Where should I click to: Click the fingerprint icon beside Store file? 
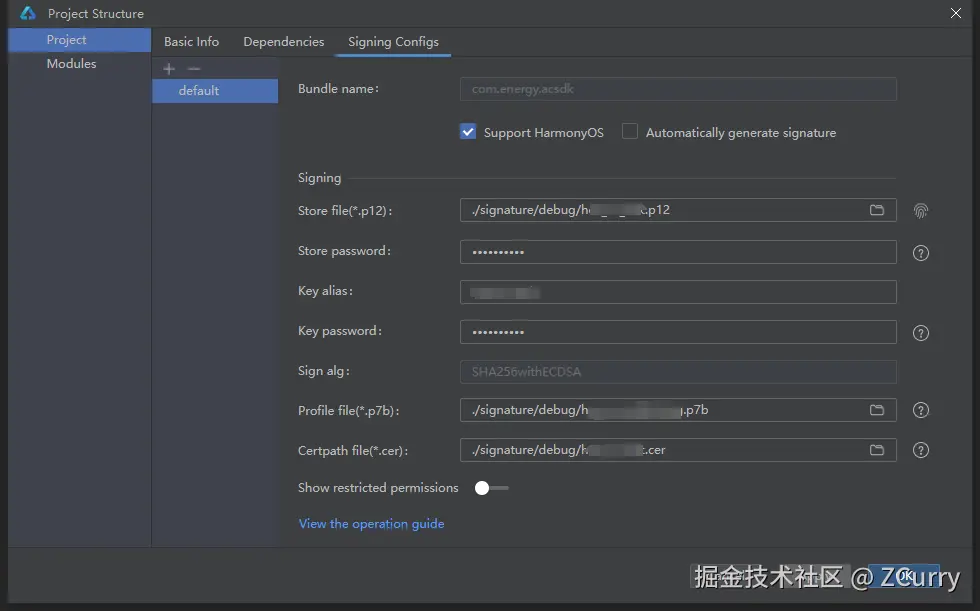click(x=921, y=211)
